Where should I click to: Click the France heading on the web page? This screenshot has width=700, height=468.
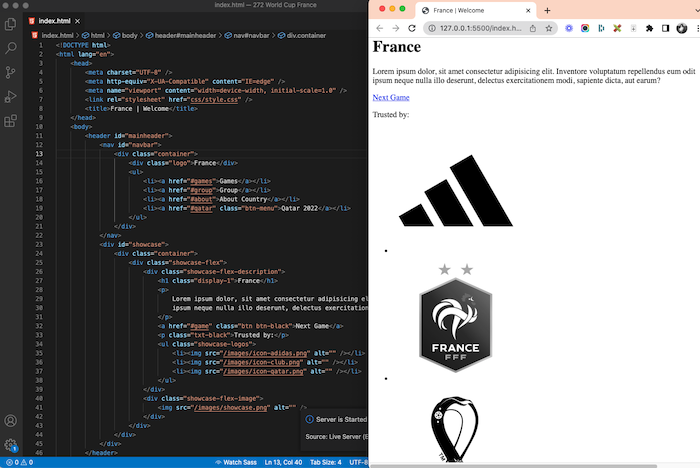tap(396, 46)
